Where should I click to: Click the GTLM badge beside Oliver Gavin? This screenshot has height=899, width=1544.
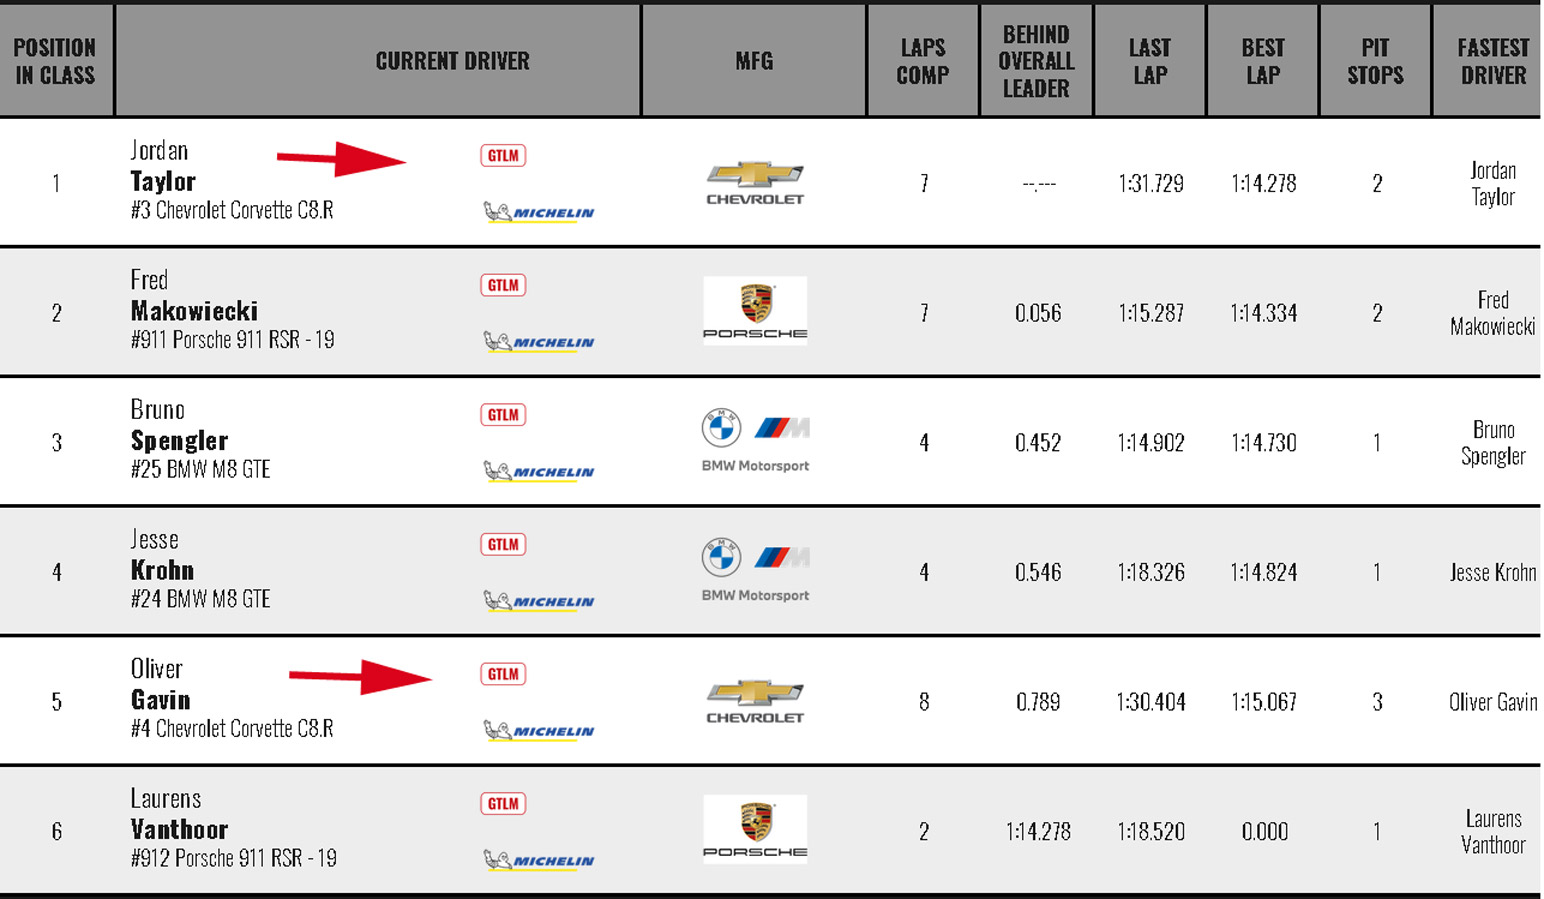[503, 674]
